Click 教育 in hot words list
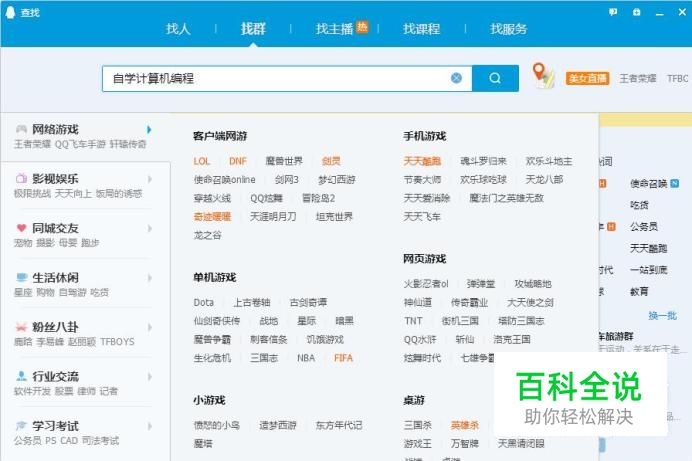The height and width of the screenshot is (461, 692). pos(639,292)
